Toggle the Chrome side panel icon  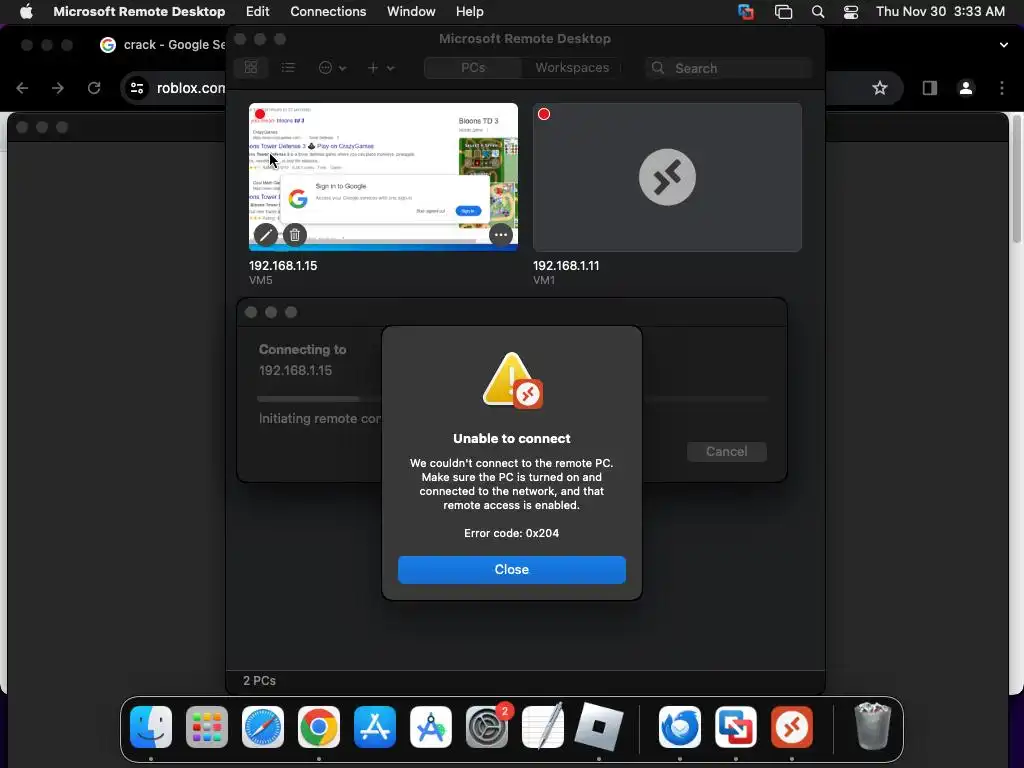[929, 88]
